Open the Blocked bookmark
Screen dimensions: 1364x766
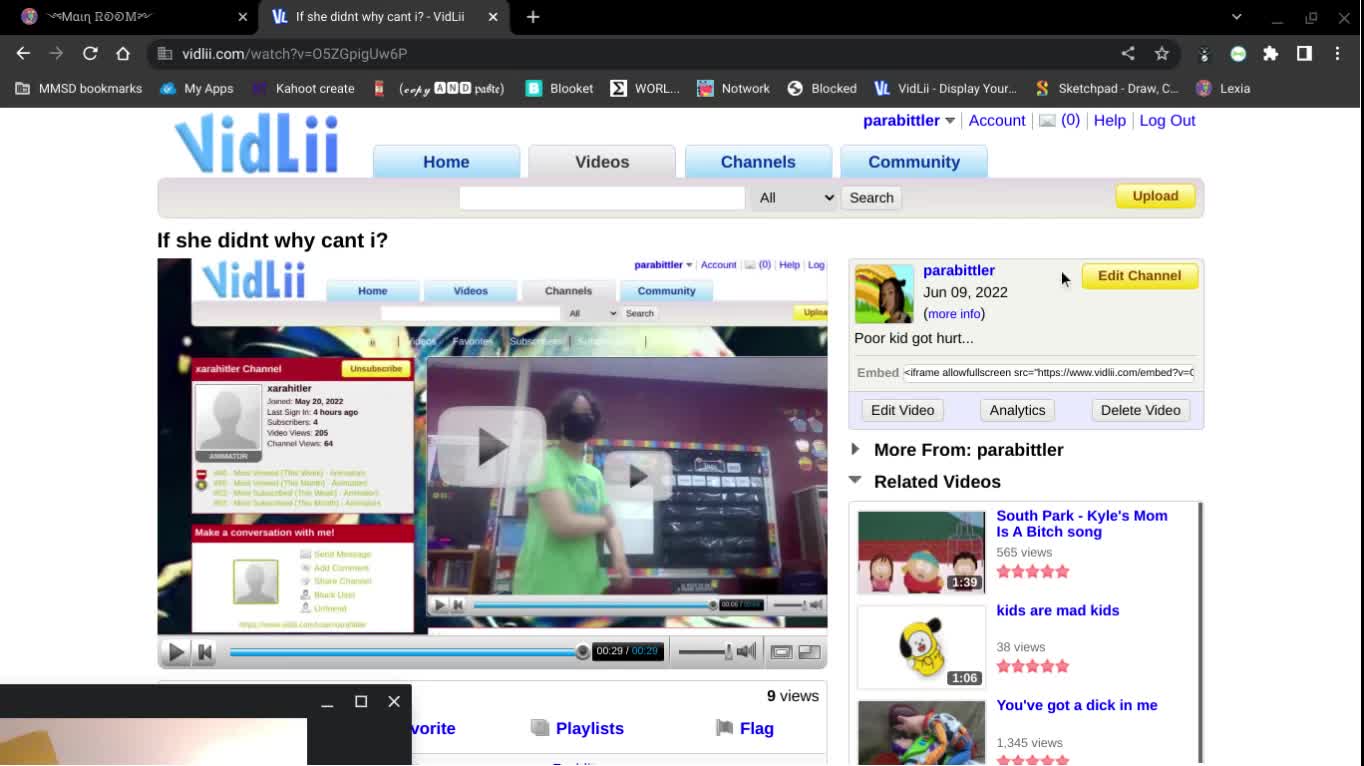coord(822,88)
